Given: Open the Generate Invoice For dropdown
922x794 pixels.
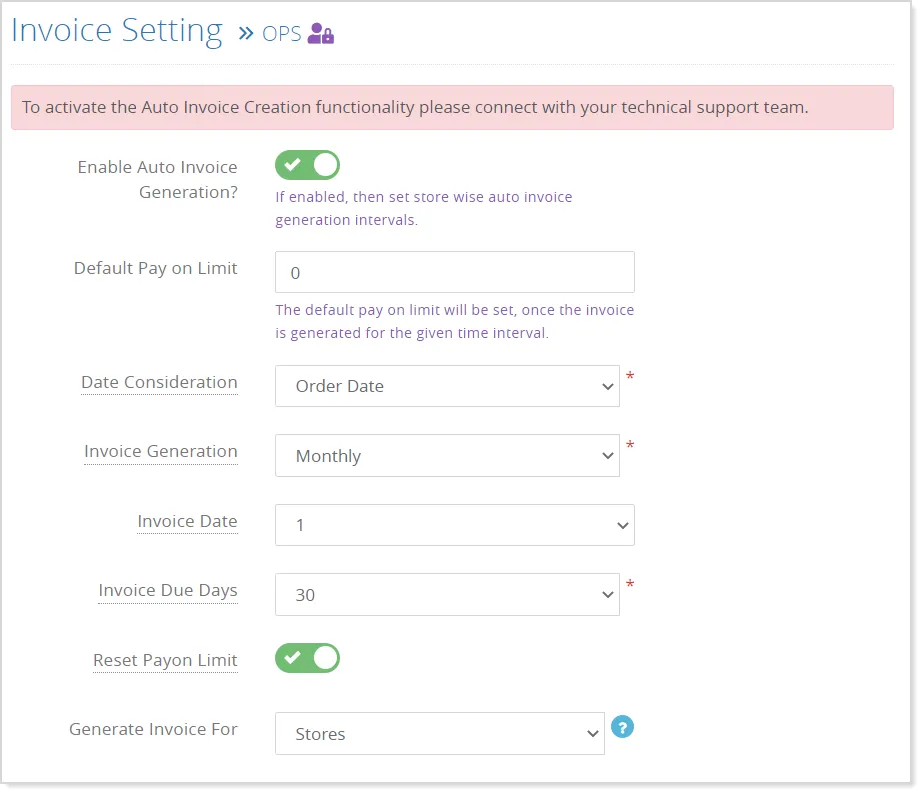Looking at the screenshot, I should [439, 733].
